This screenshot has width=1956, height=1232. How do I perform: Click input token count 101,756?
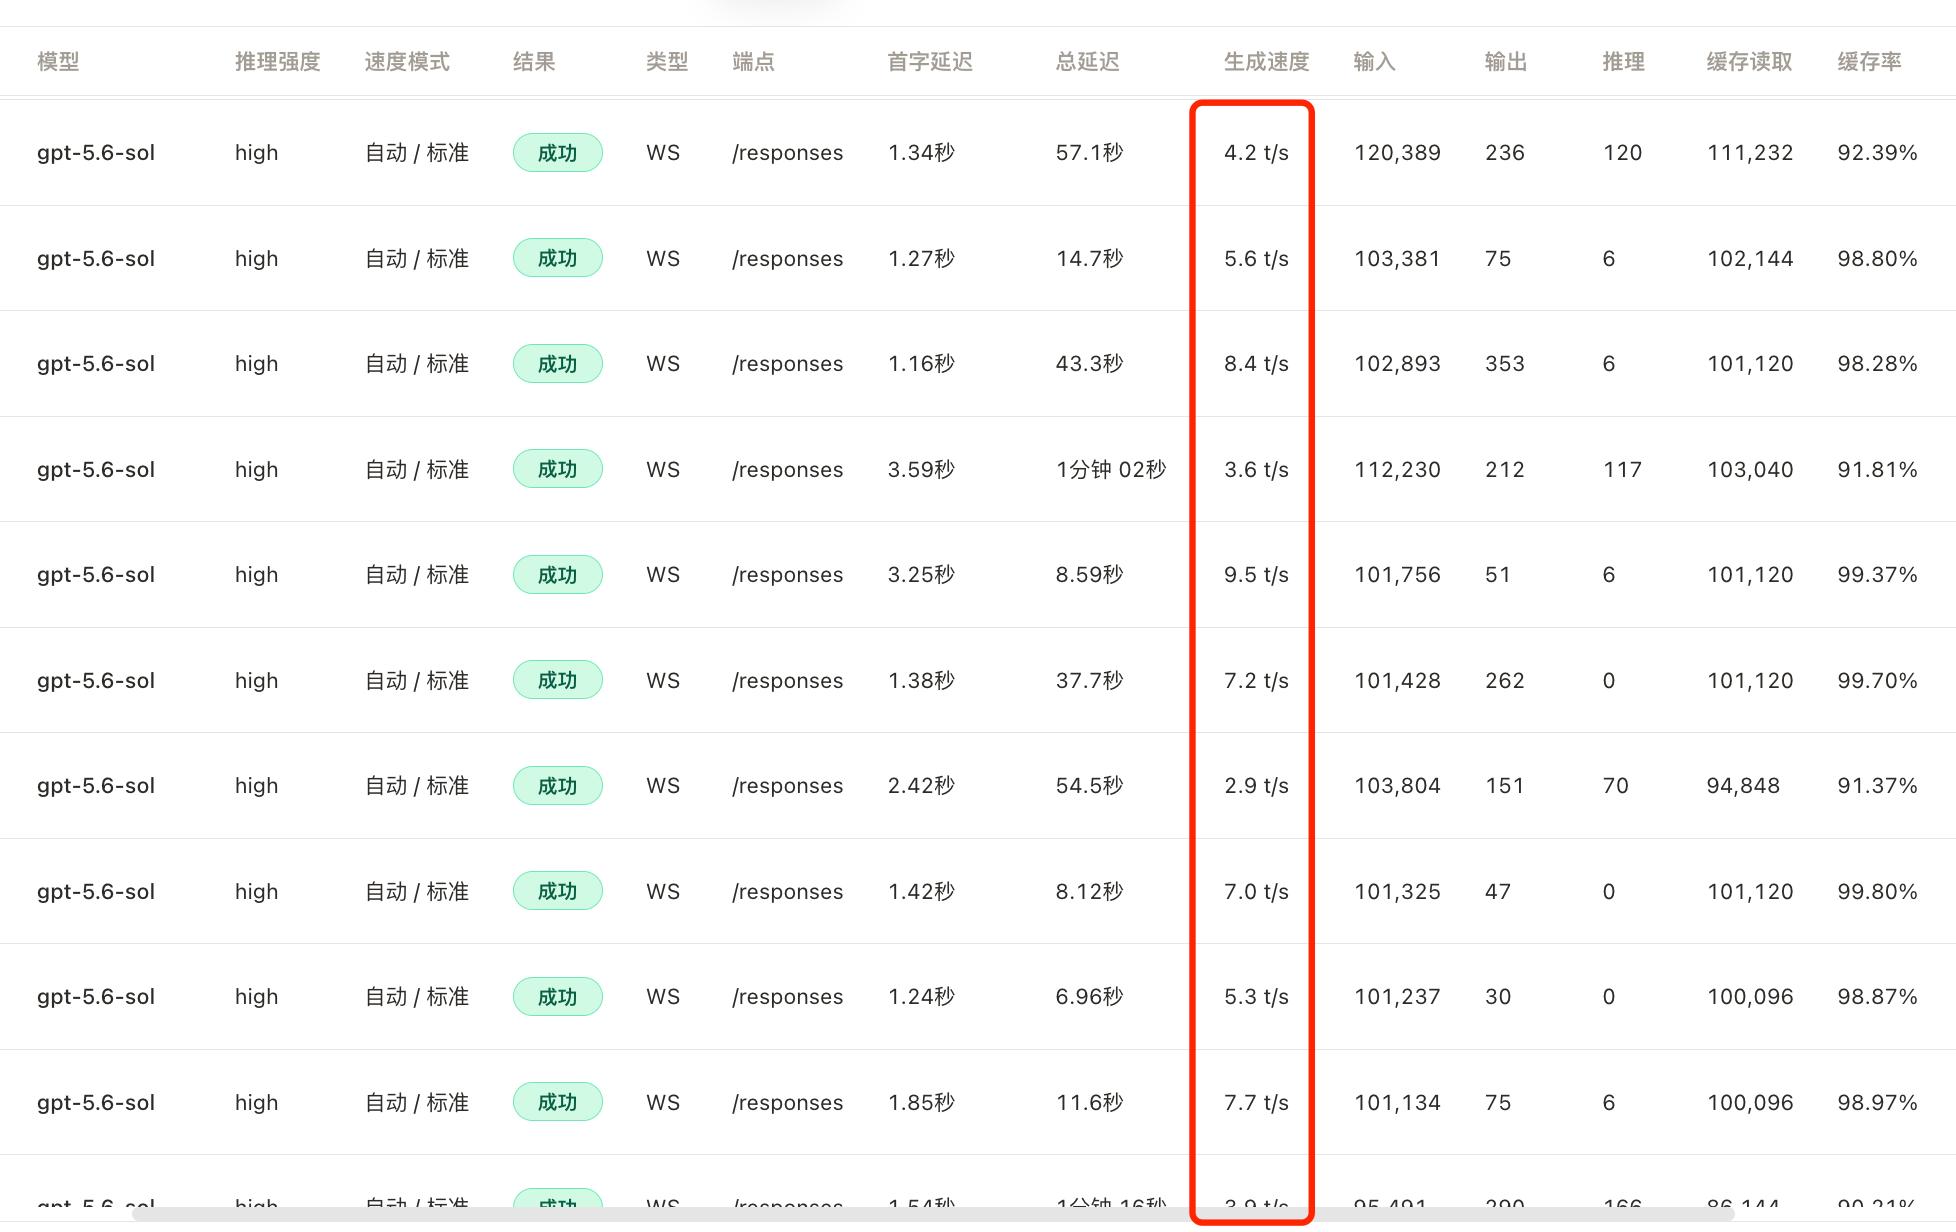pyautogui.click(x=1398, y=575)
